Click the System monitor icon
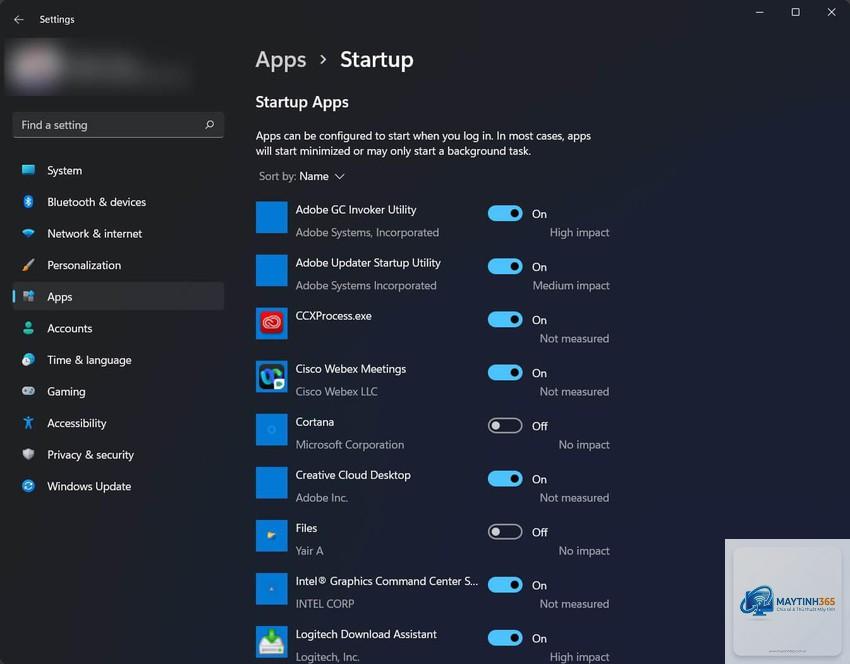 point(28,170)
